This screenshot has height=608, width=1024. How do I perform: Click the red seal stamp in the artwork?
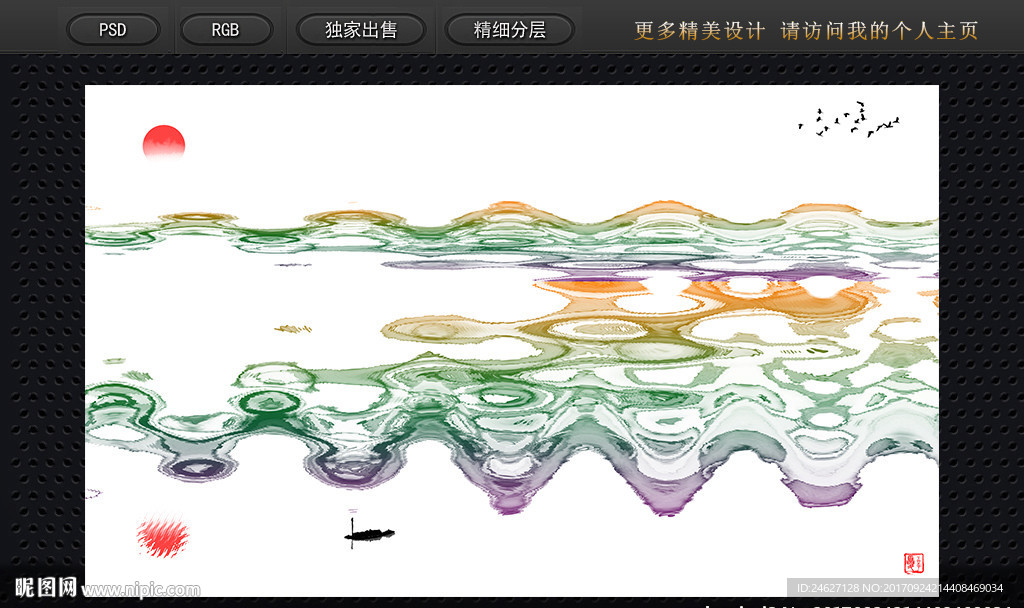point(914,563)
